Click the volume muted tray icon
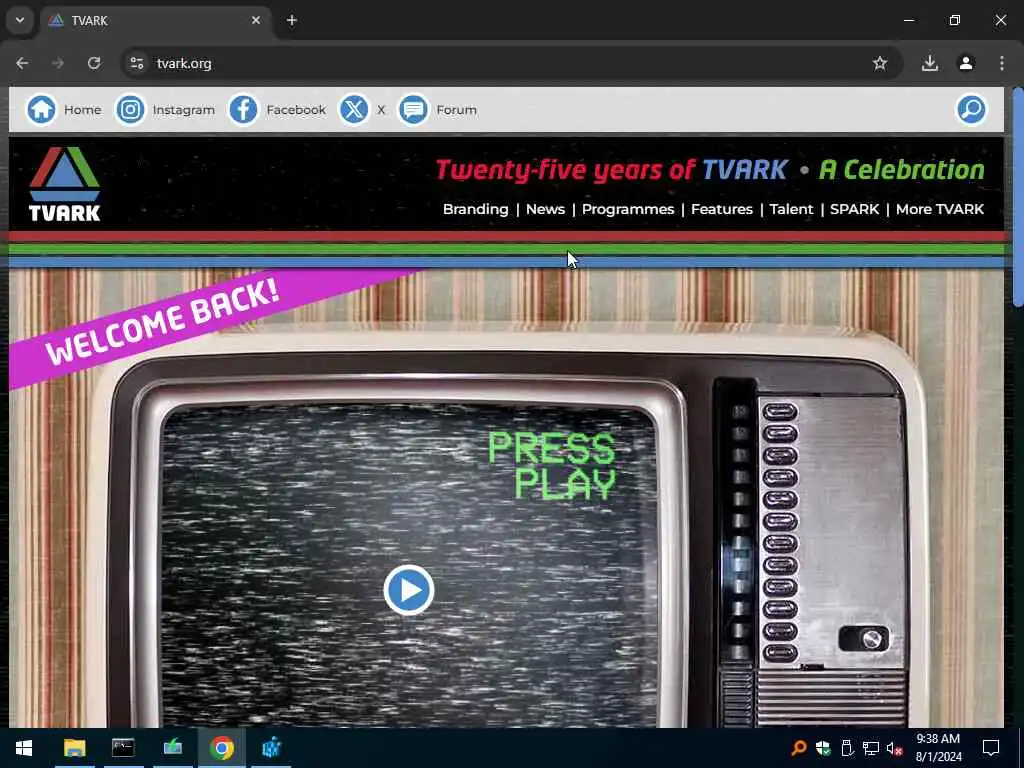Image resolution: width=1024 pixels, height=768 pixels. (894, 748)
